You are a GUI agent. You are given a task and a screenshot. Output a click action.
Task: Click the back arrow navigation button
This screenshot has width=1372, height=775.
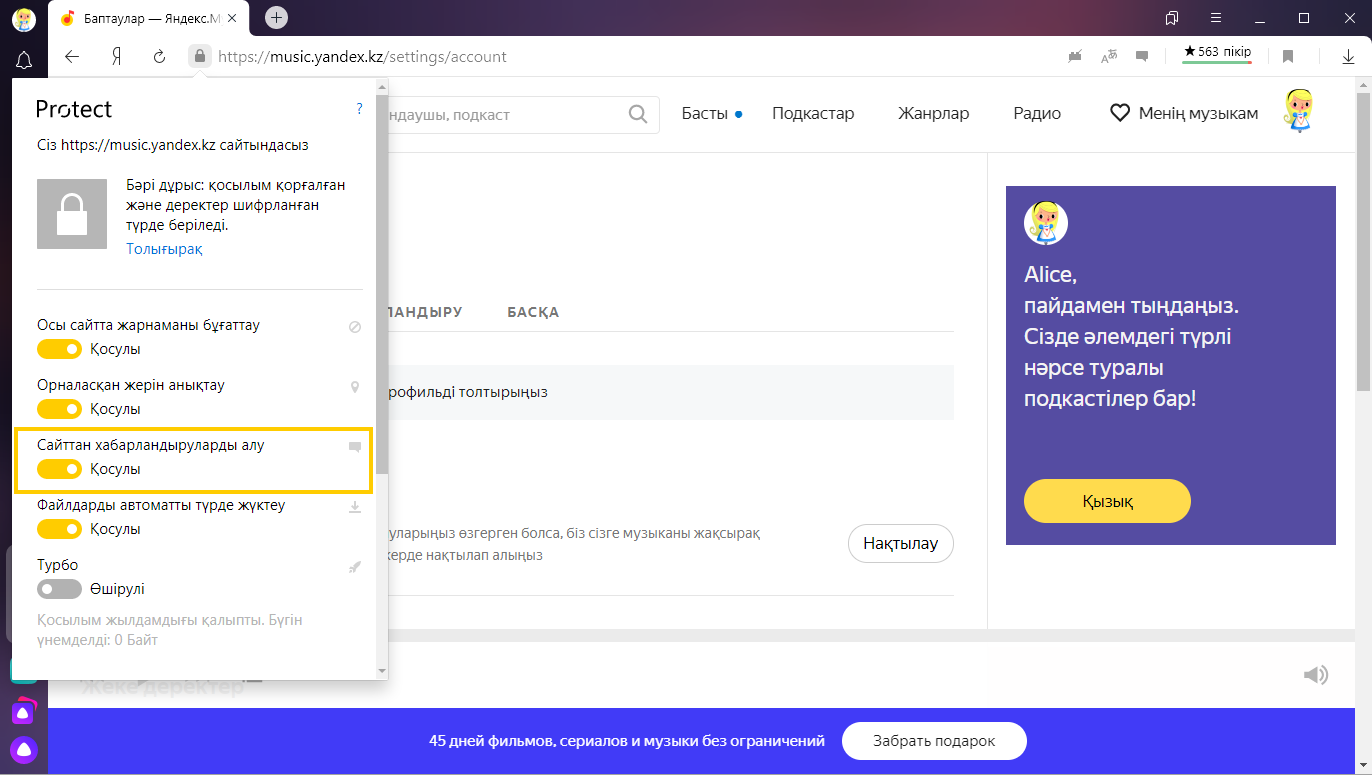tap(72, 57)
